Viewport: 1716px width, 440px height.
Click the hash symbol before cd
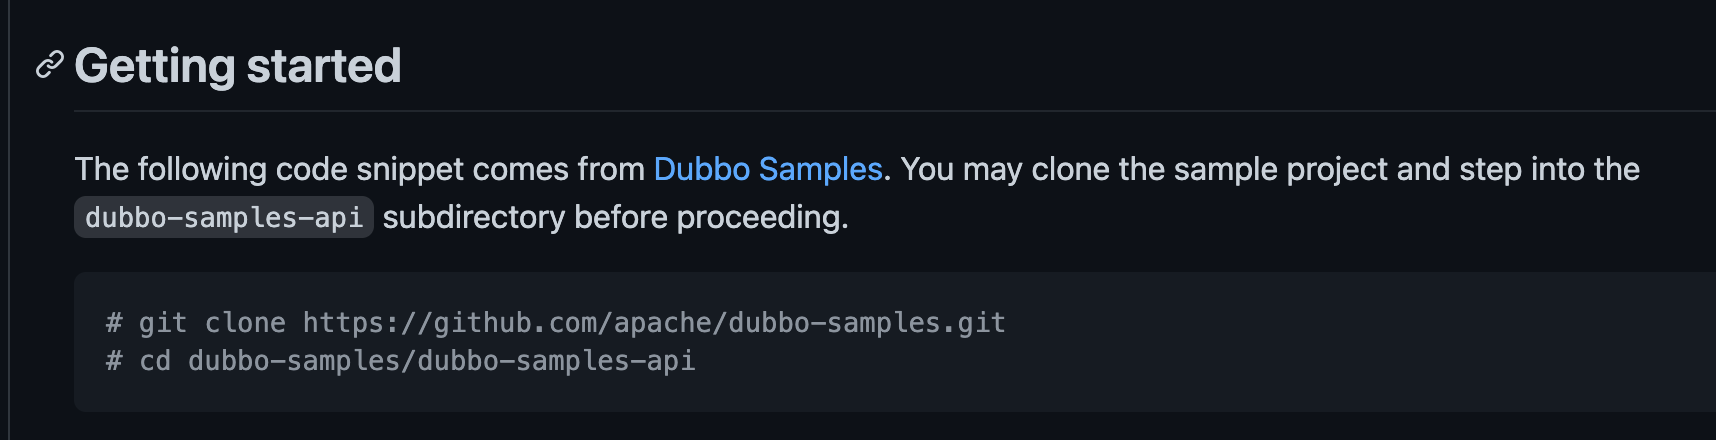(114, 361)
